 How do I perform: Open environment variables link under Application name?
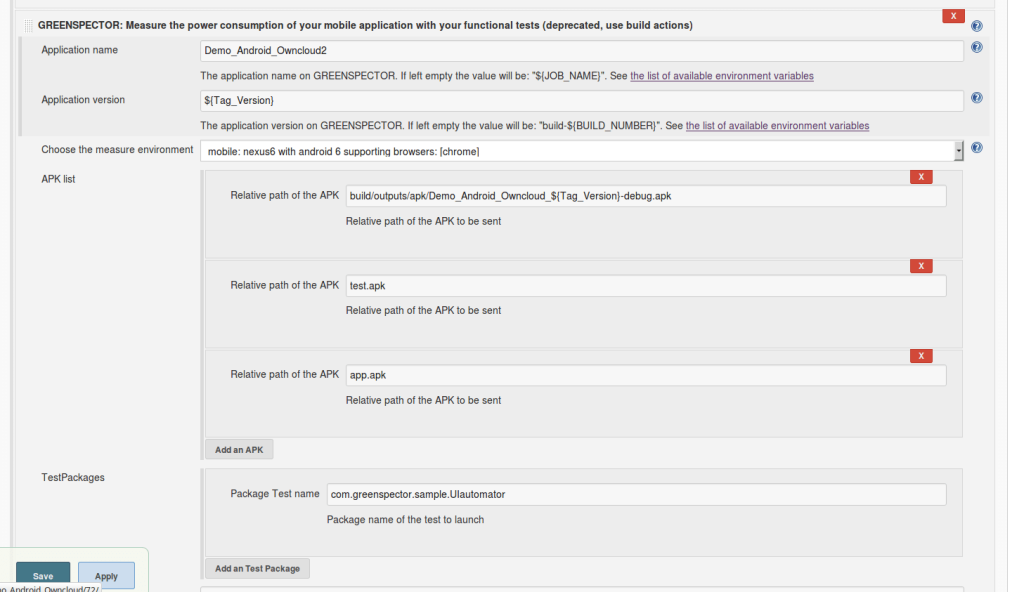pos(722,76)
